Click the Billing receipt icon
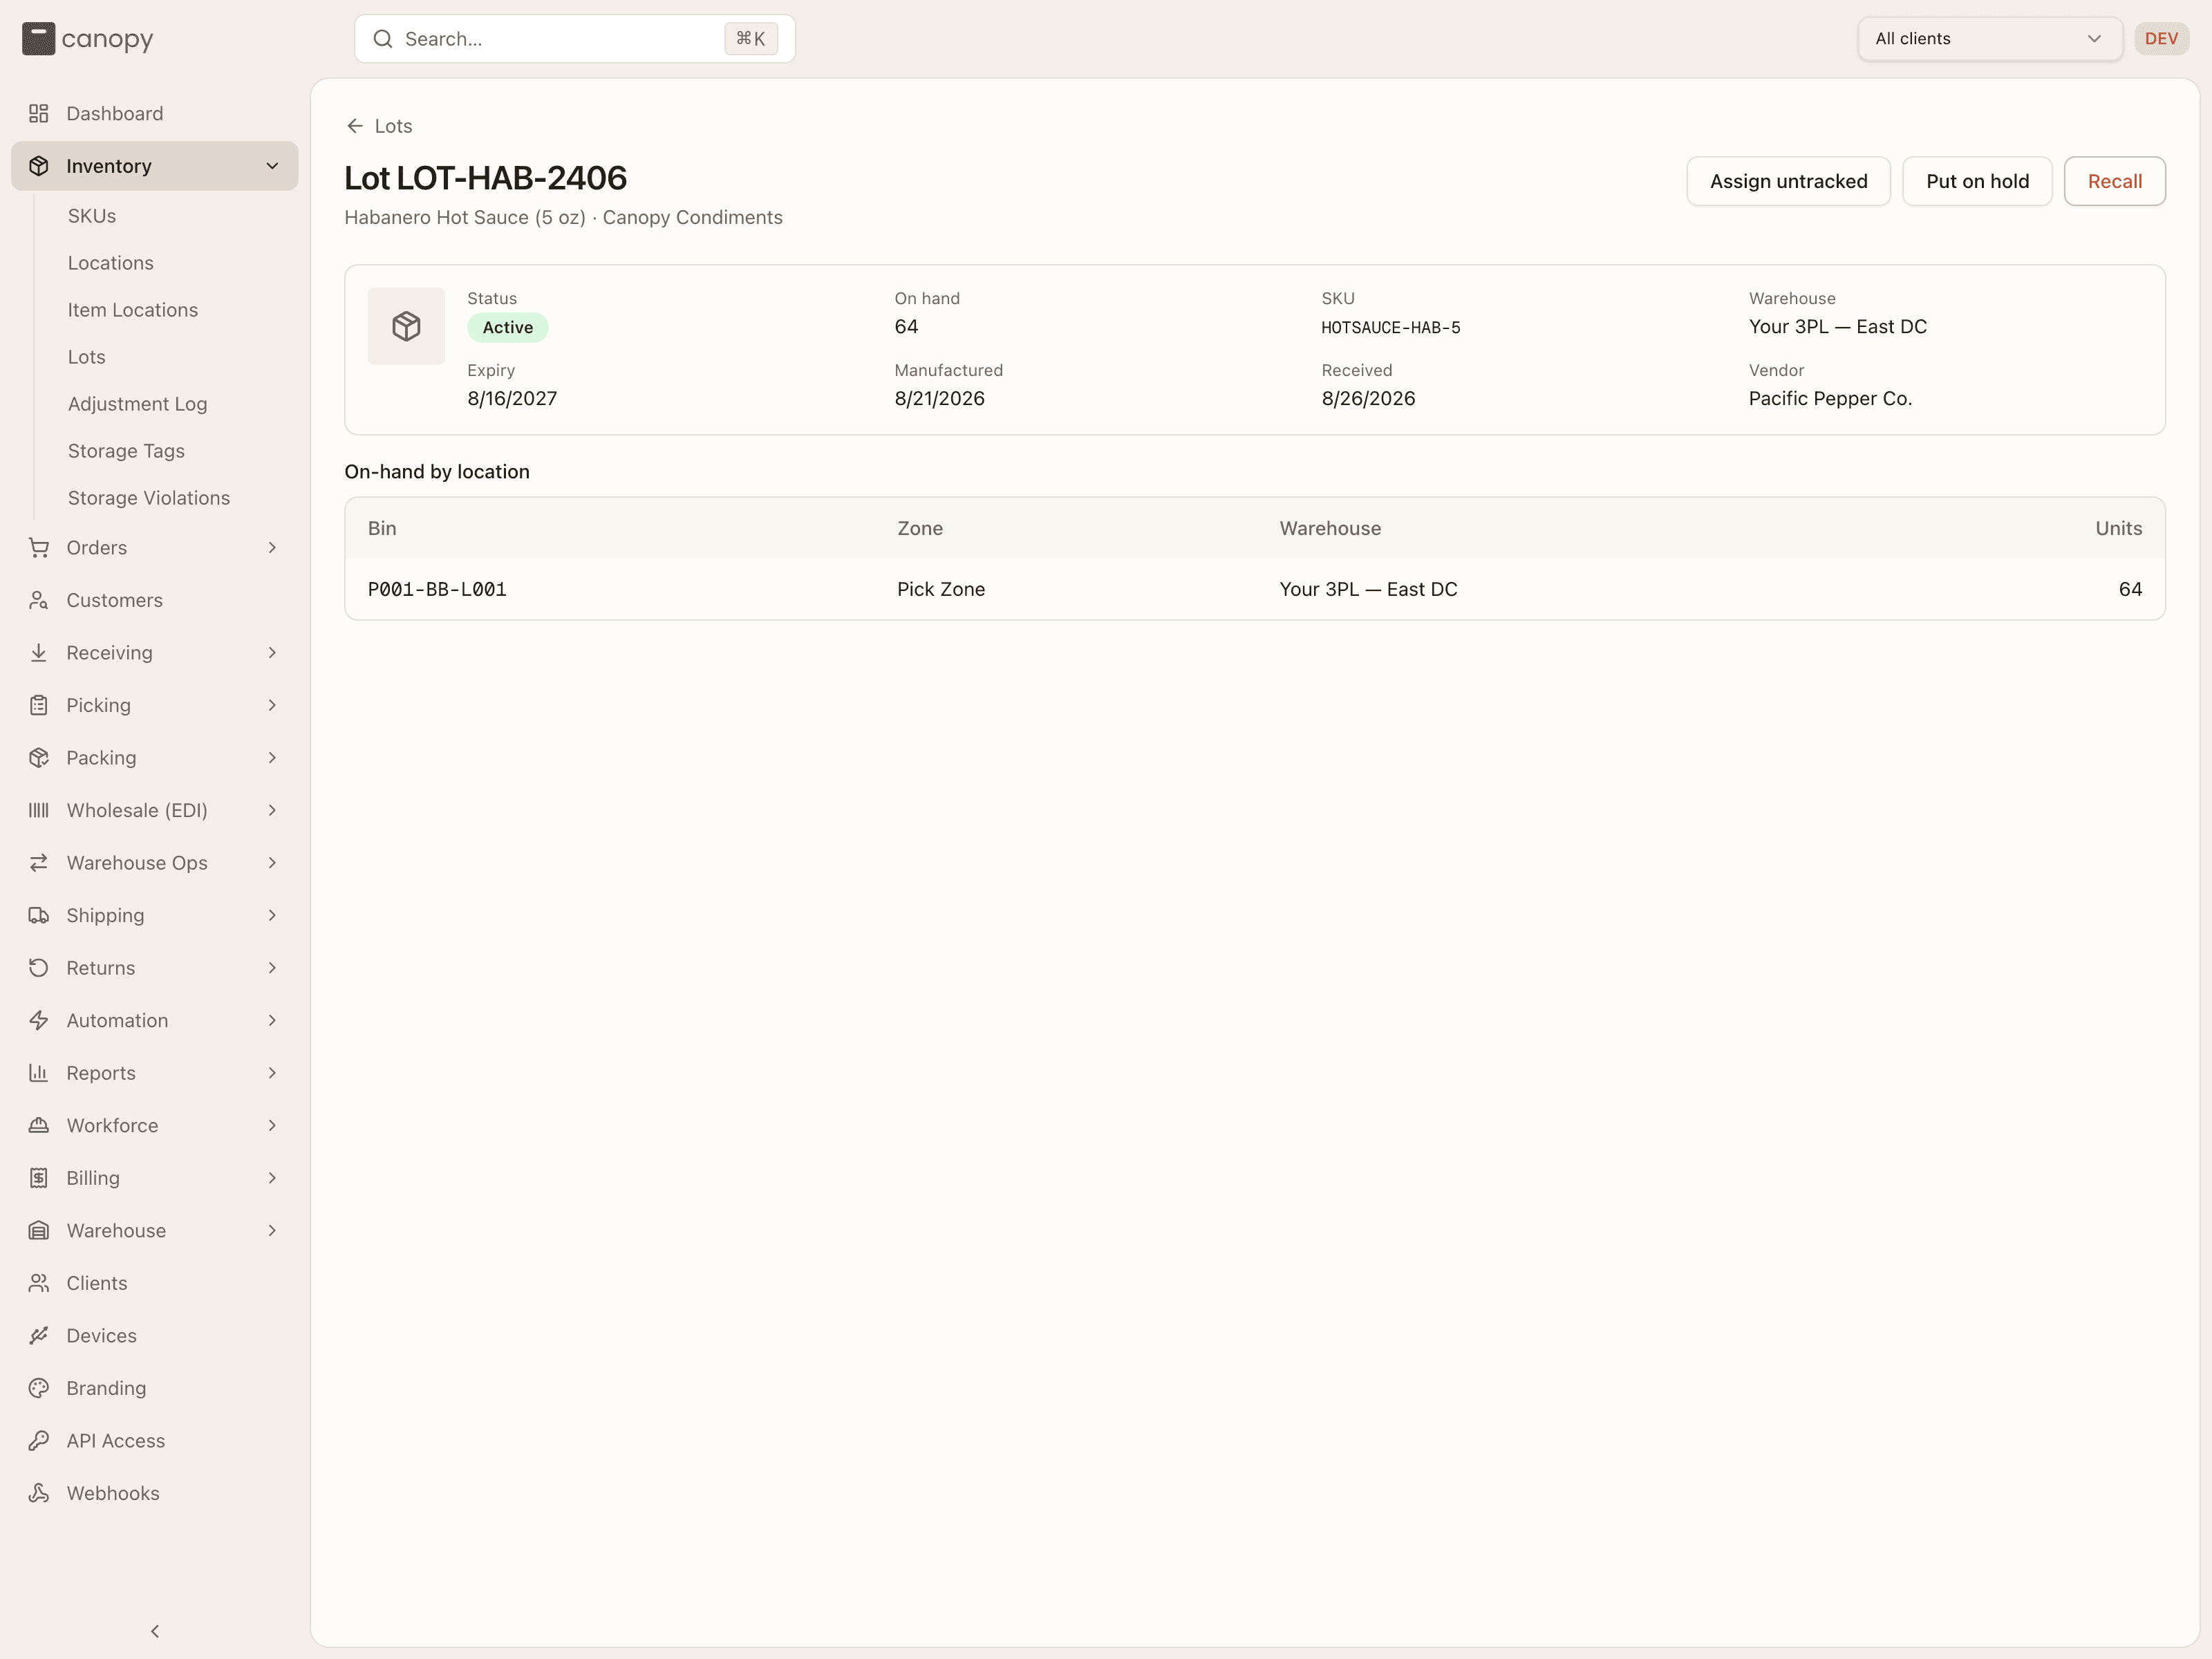The height and width of the screenshot is (1659, 2212). tap(39, 1178)
